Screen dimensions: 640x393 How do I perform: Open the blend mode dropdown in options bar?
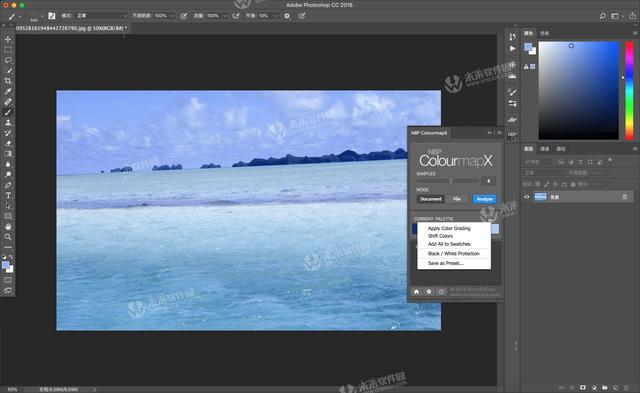101,16
